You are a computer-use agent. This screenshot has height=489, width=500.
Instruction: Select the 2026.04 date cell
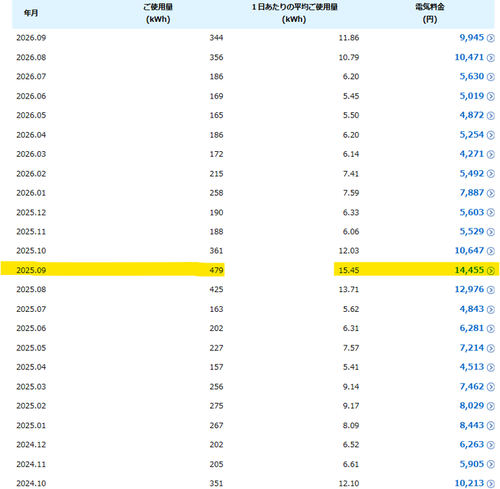pos(31,135)
